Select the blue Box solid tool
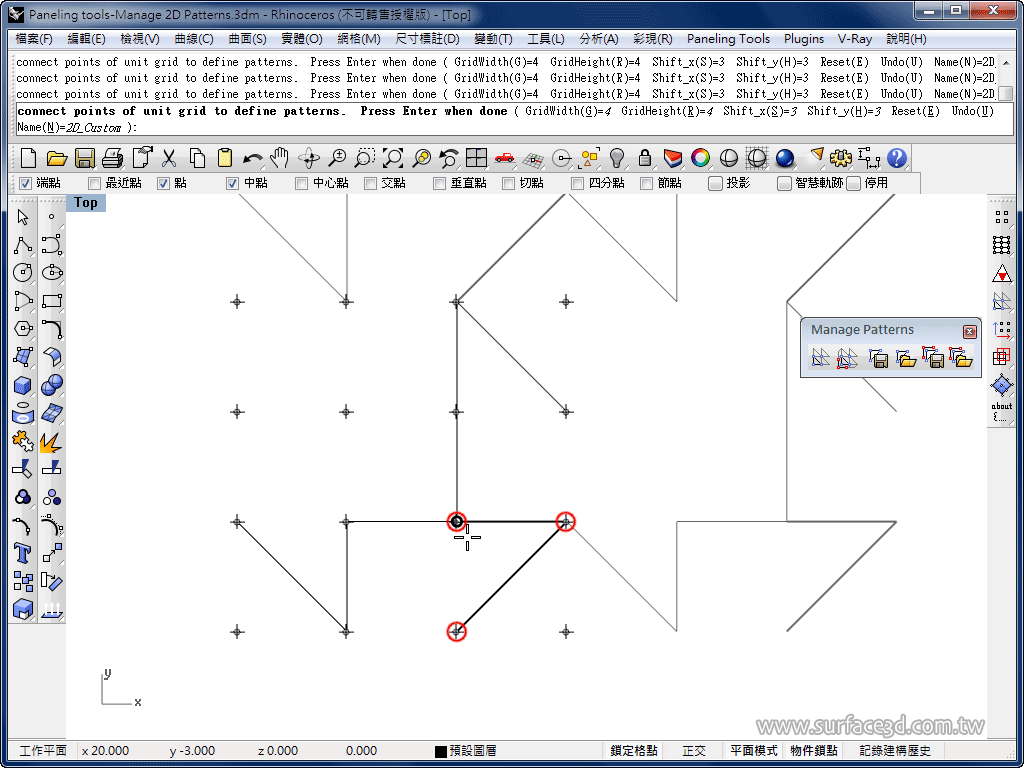This screenshot has height=768, width=1024. (x=23, y=385)
